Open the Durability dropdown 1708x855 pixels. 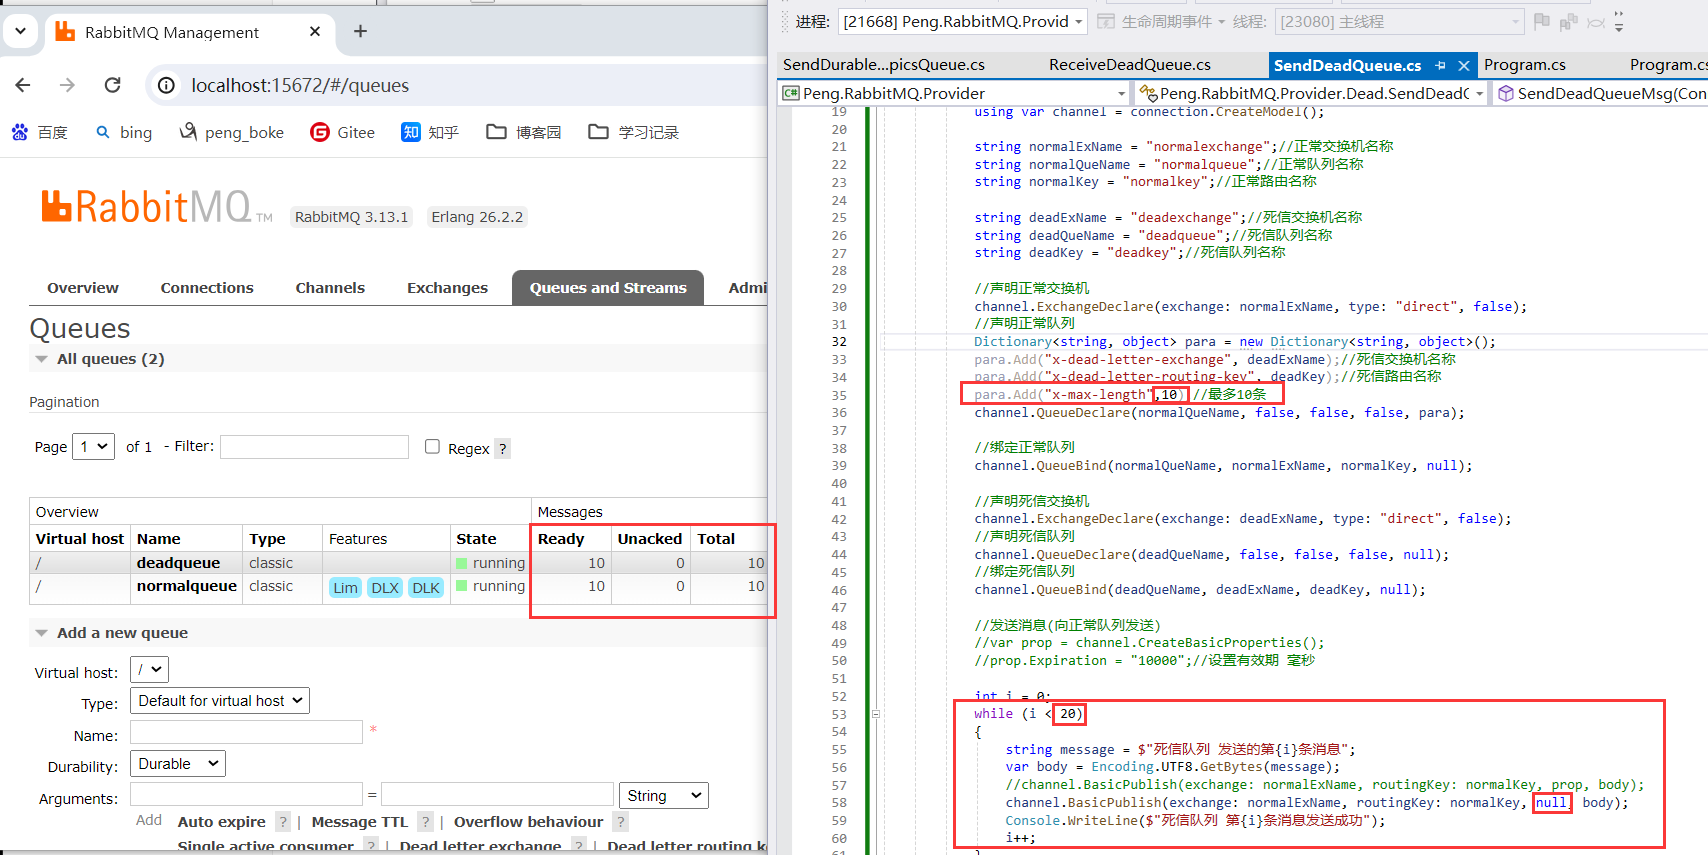(x=178, y=764)
